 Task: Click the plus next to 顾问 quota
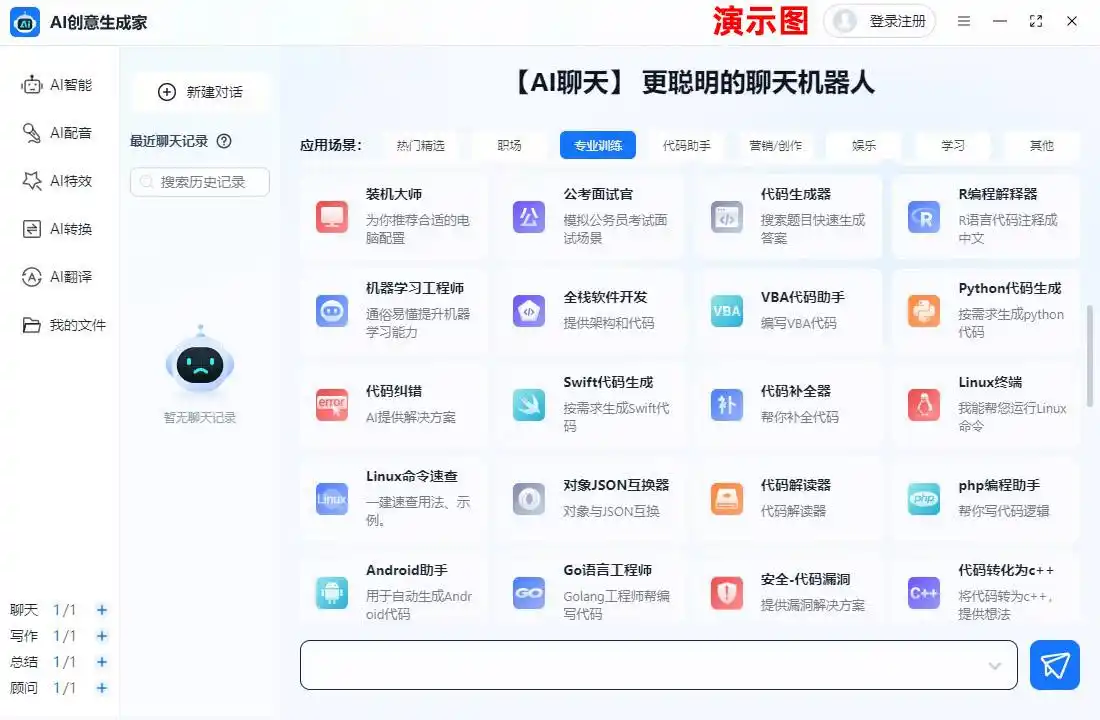pyautogui.click(x=102, y=688)
